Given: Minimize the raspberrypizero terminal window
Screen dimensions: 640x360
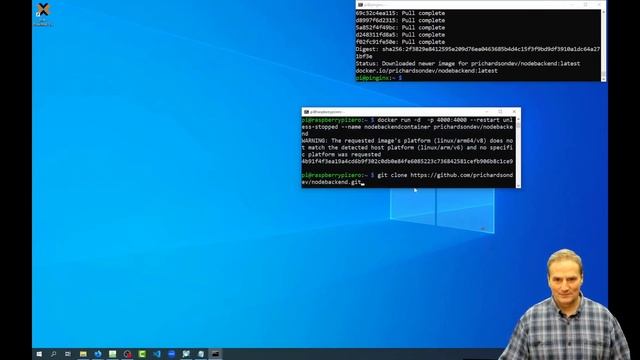Looking at the screenshot, I should coord(487,111).
